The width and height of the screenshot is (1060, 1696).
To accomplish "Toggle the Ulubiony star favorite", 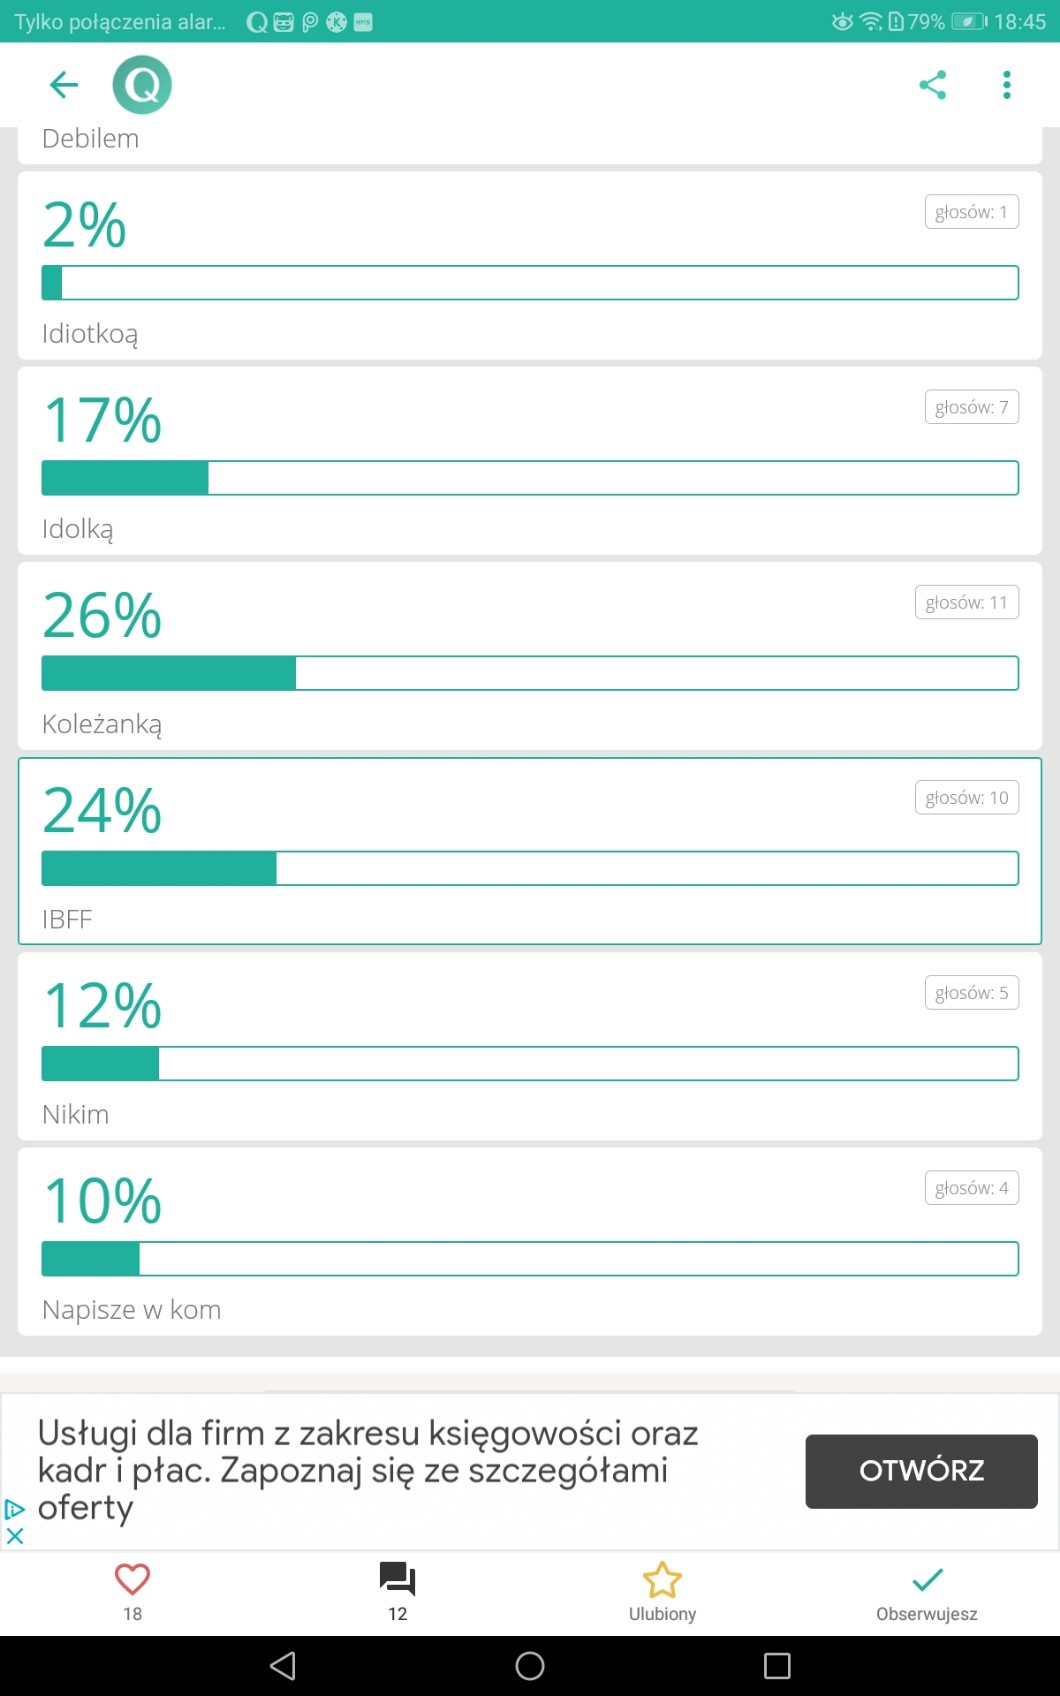I will (662, 1581).
